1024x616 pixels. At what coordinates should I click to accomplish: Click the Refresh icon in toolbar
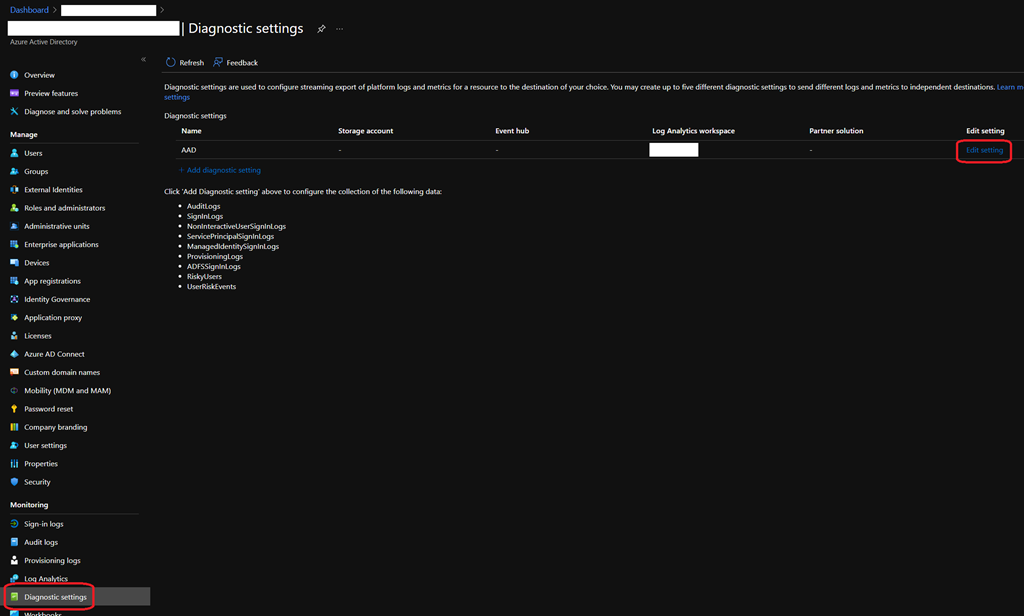click(171, 62)
